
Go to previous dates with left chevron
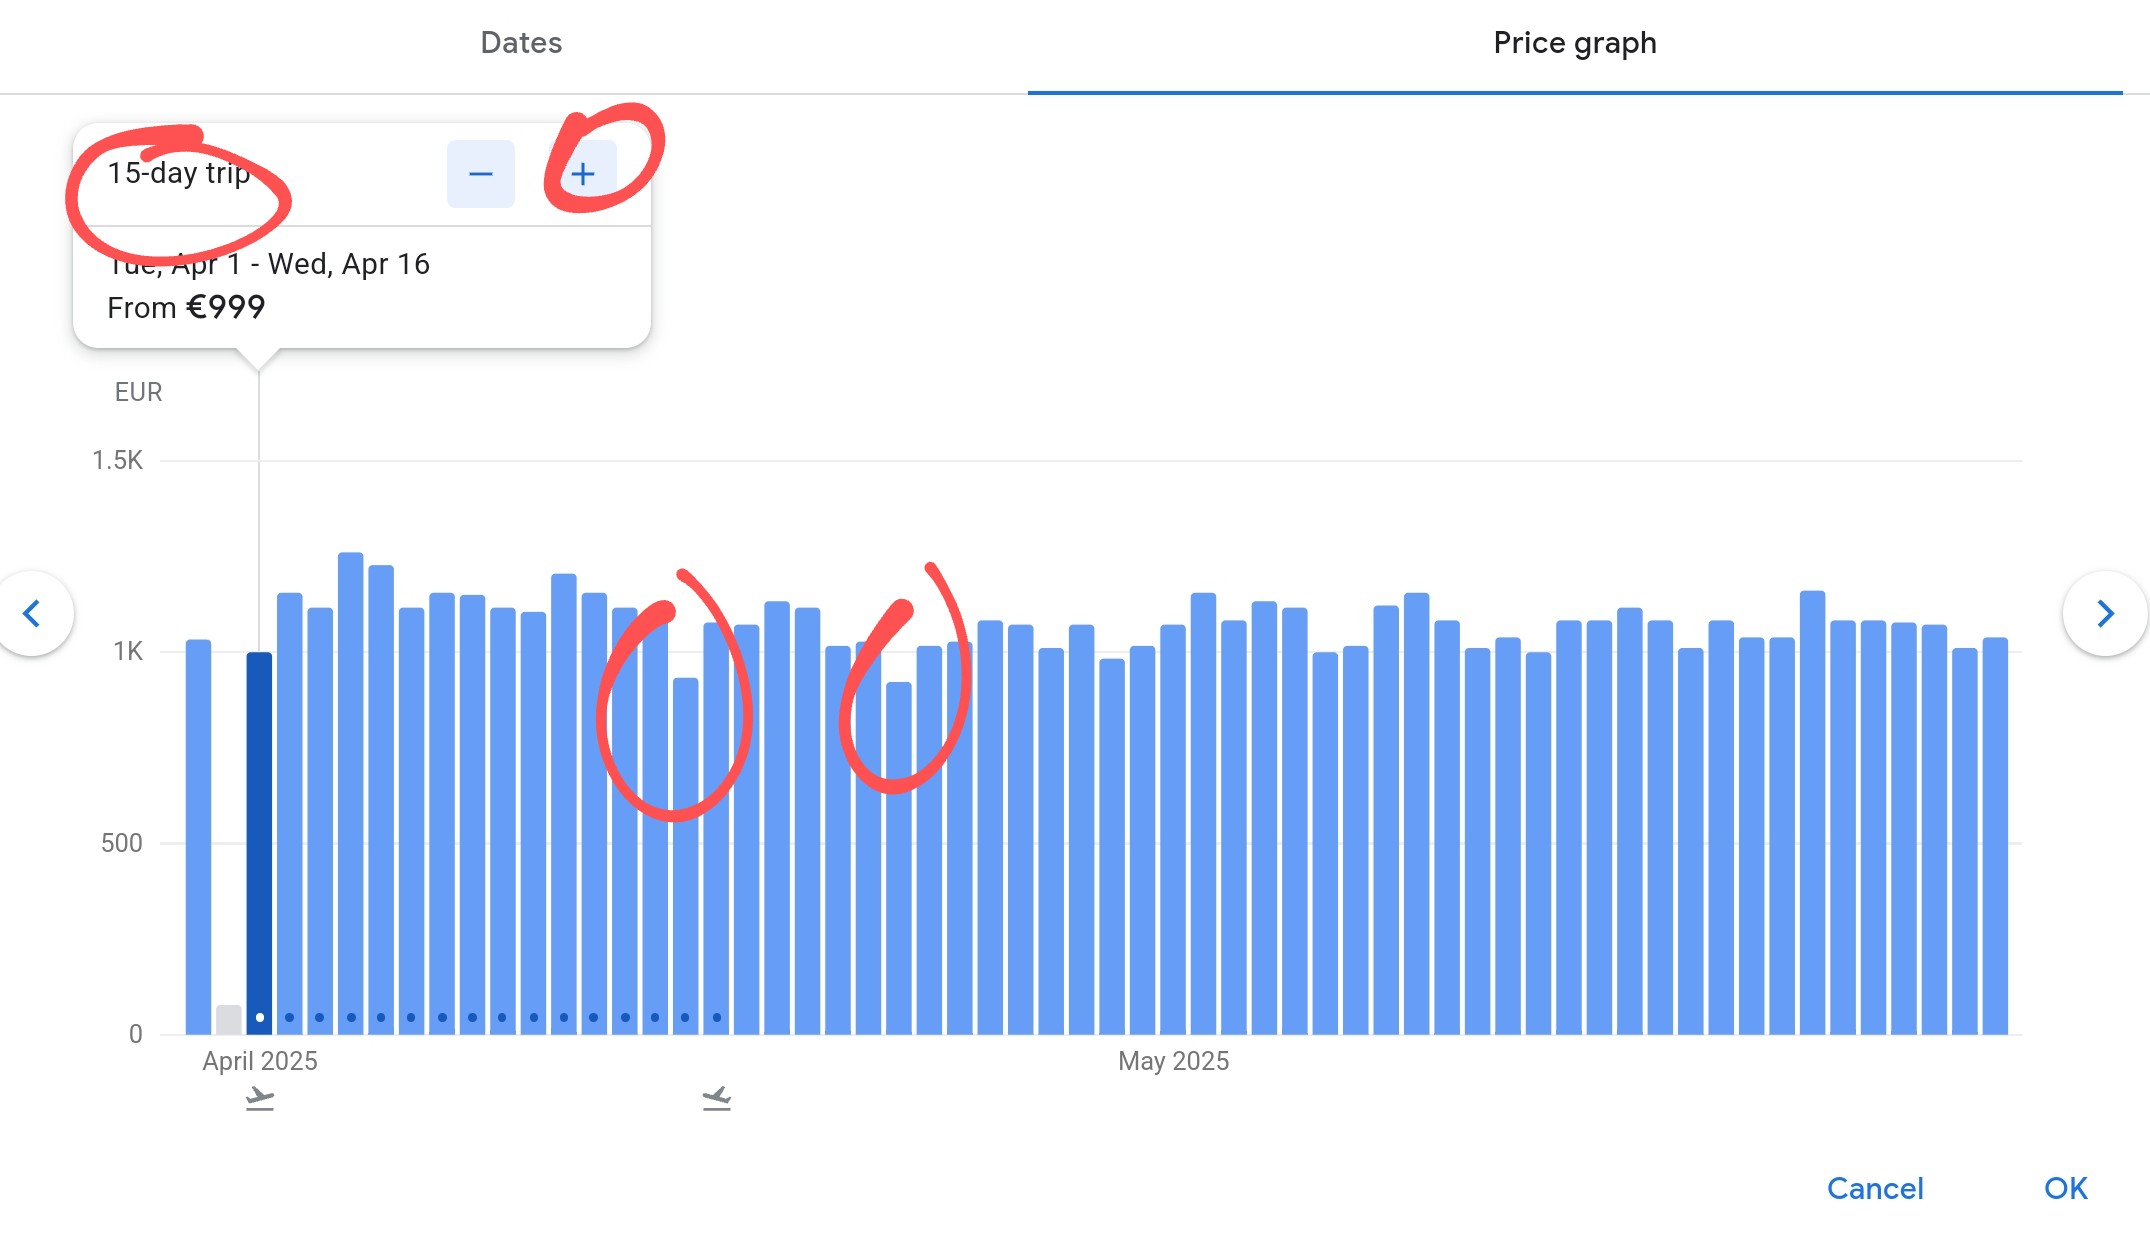pos(33,613)
